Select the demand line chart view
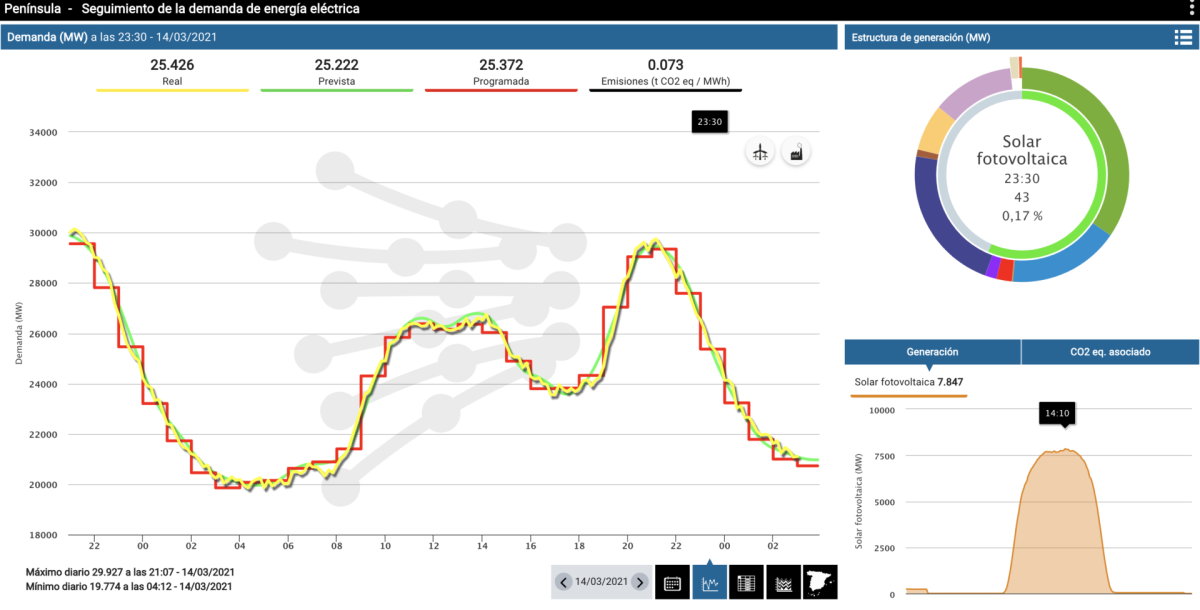 (x=709, y=582)
